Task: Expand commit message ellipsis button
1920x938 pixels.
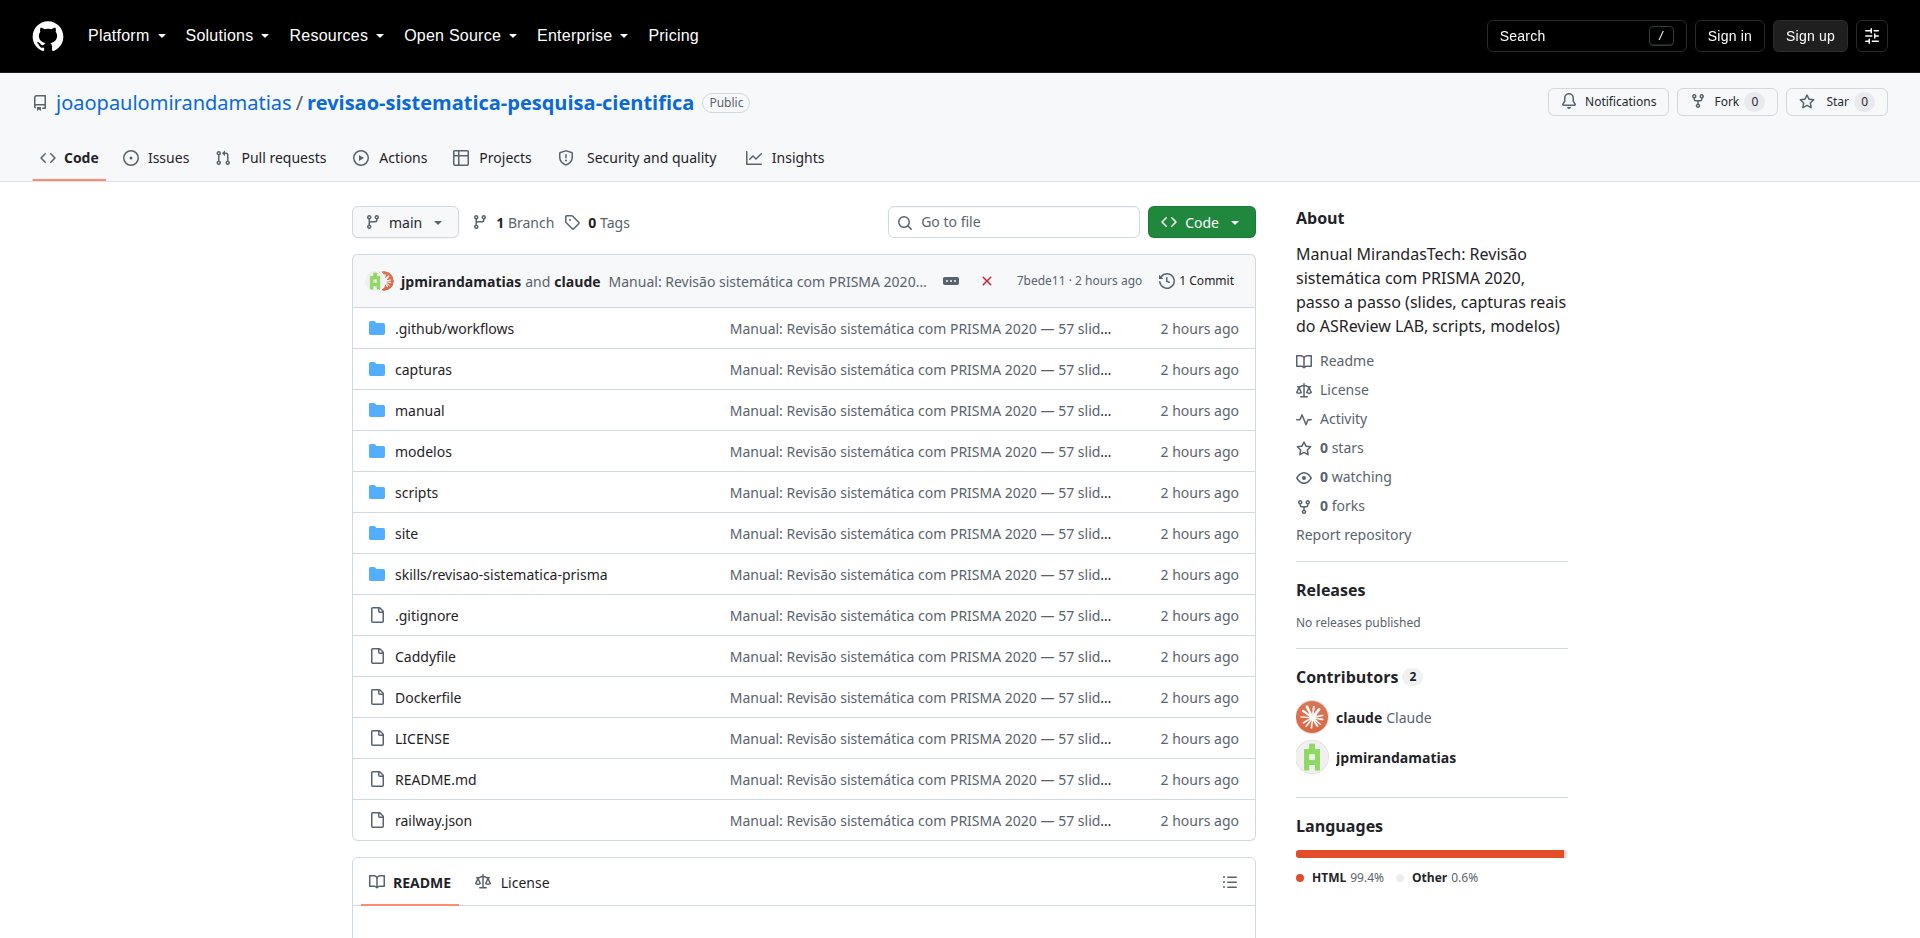Action: tap(951, 281)
